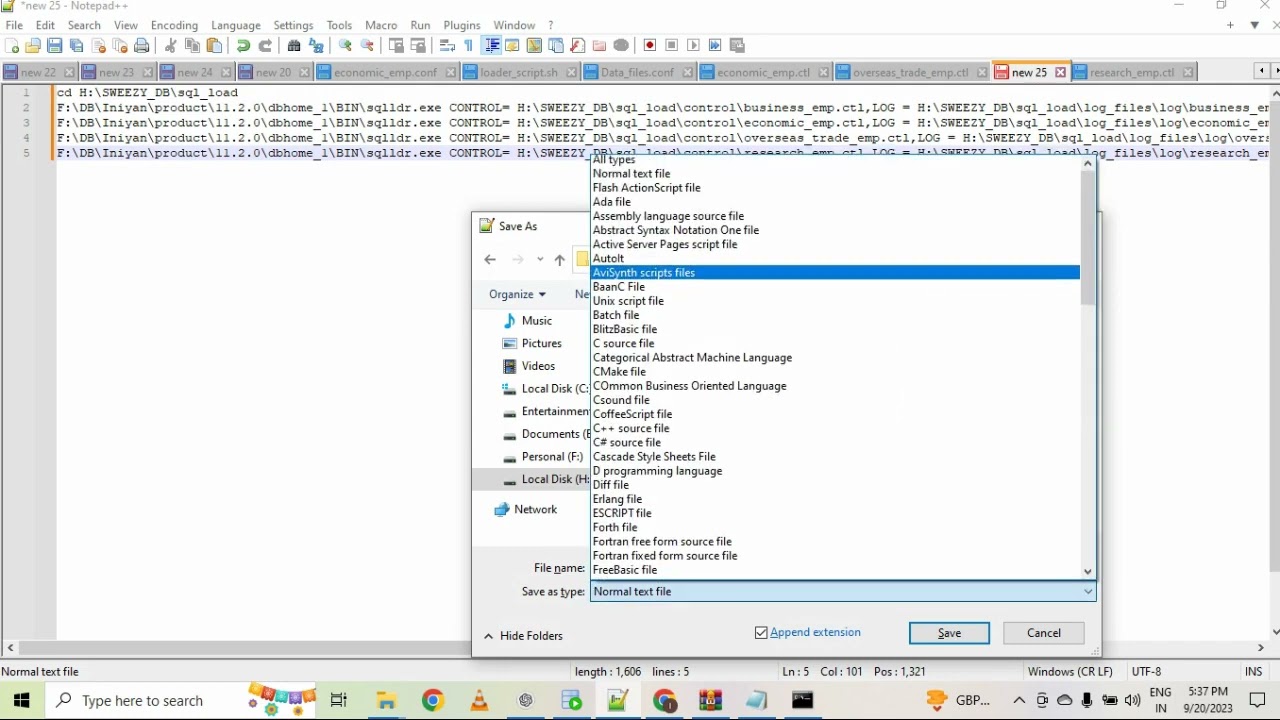Click the Undo arrow icon
Image resolution: width=1280 pixels, height=720 pixels.
(x=243, y=45)
